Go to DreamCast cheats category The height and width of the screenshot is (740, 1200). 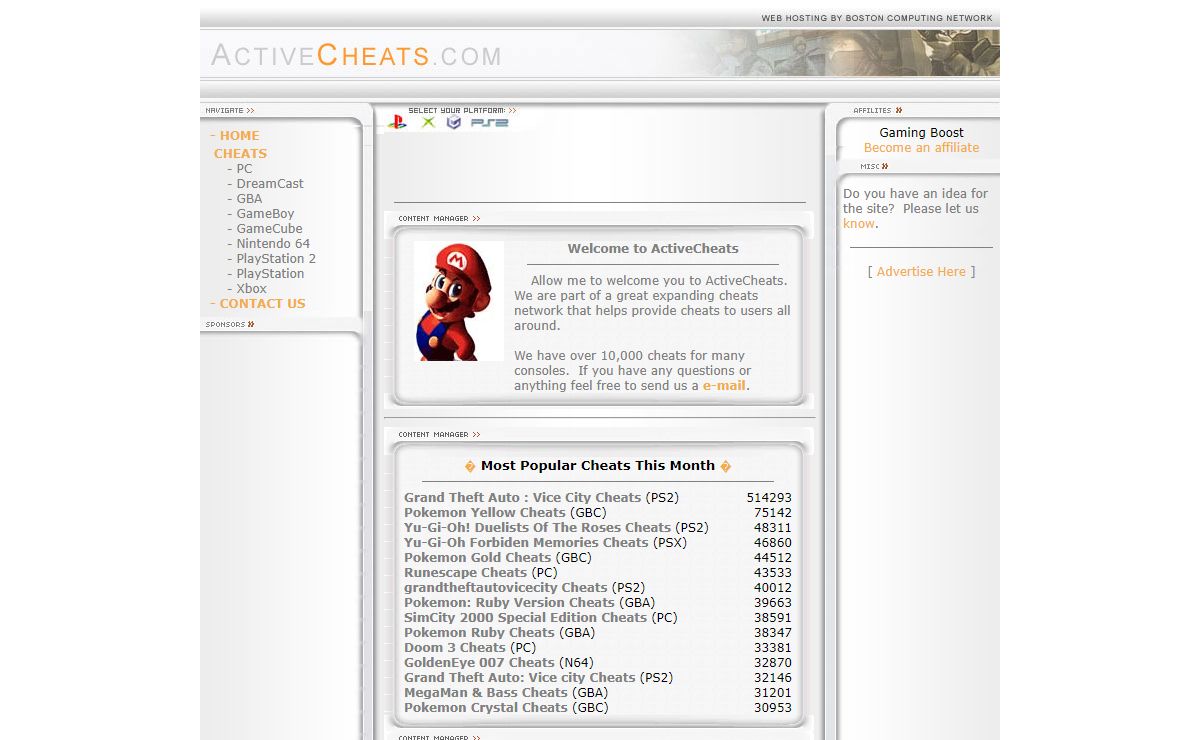pos(270,183)
